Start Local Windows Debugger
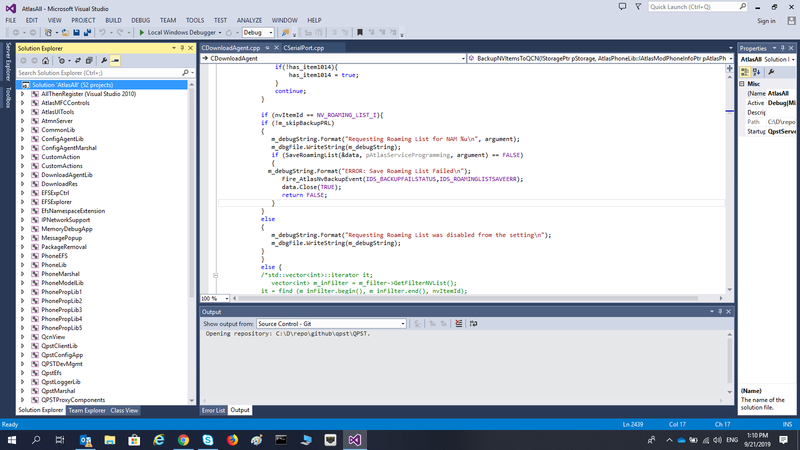 (177, 33)
